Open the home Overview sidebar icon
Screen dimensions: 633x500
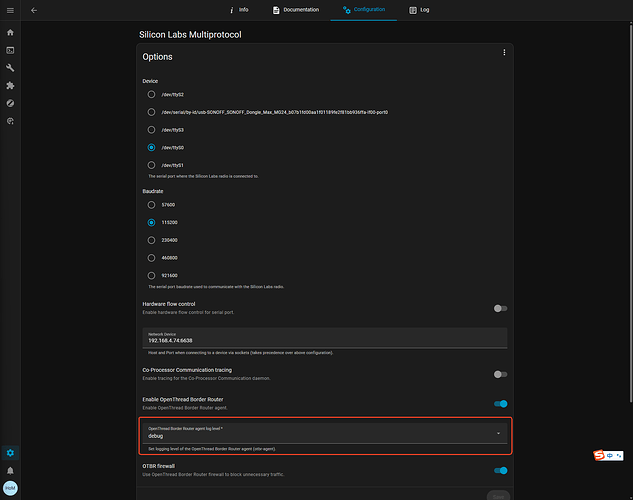tap(10, 32)
